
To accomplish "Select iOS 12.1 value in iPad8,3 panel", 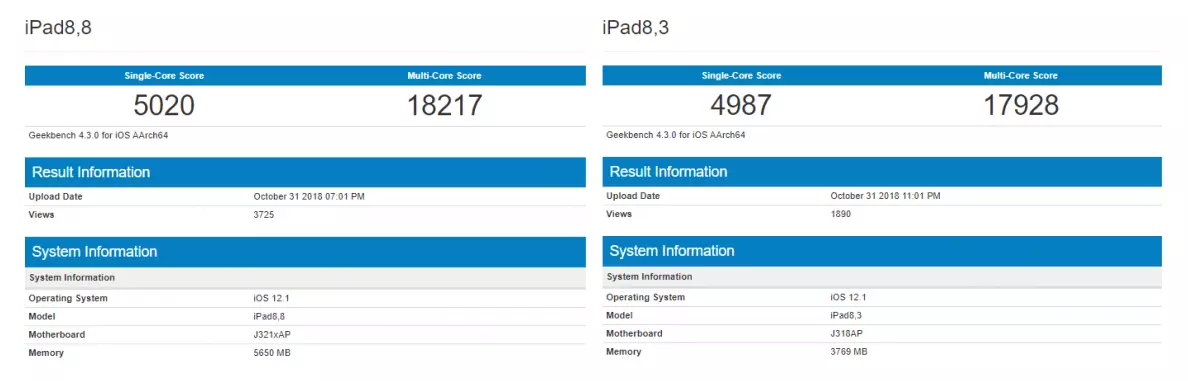I will pyautogui.click(x=849, y=298).
